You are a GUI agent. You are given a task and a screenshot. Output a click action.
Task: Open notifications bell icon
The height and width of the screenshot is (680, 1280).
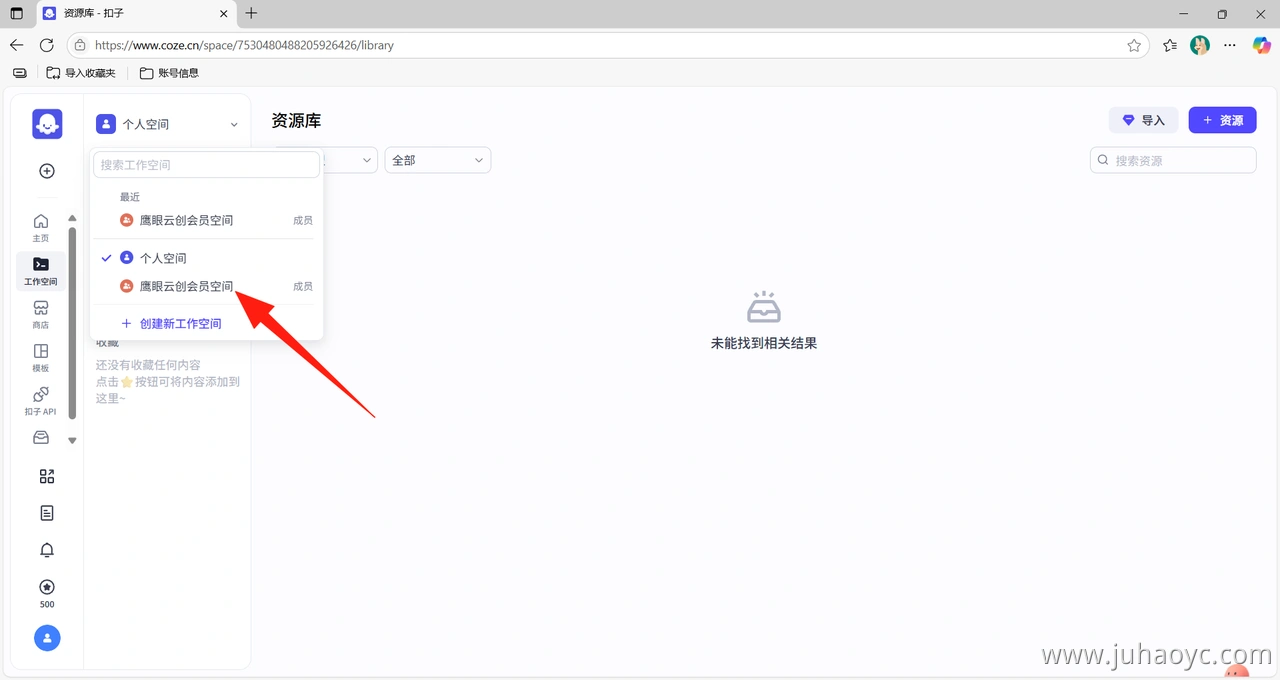pyautogui.click(x=47, y=550)
